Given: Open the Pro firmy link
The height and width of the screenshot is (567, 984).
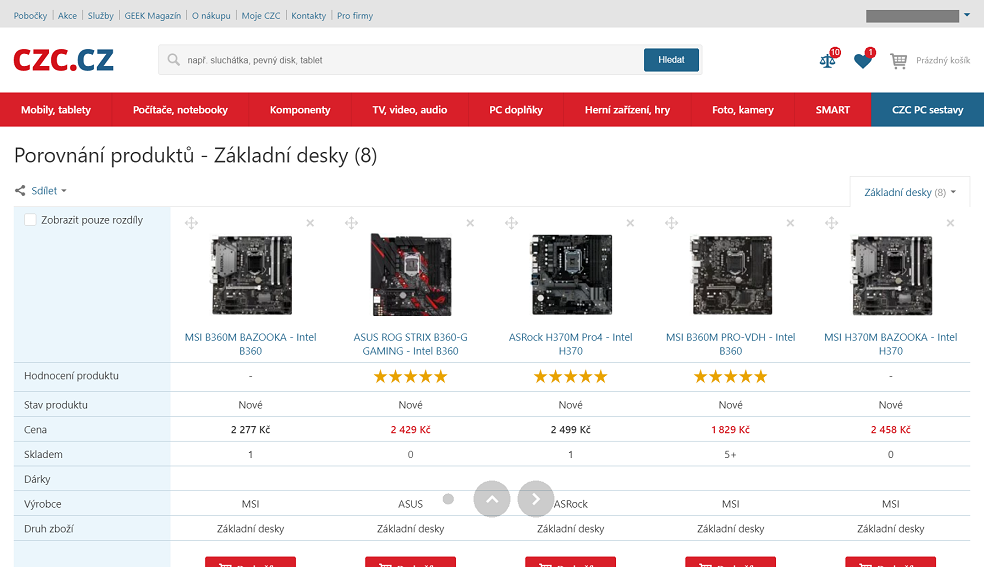Looking at the screenshot, I should [355, 16].
